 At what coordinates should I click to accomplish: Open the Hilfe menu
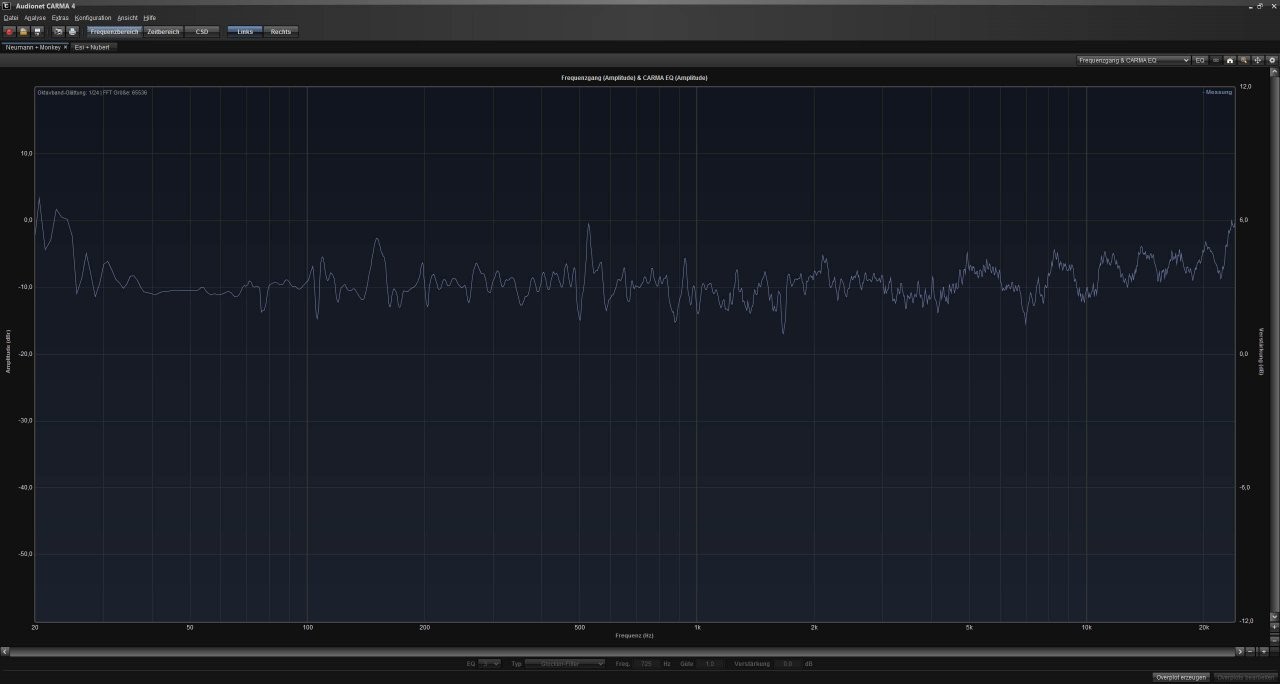(150, 18)
